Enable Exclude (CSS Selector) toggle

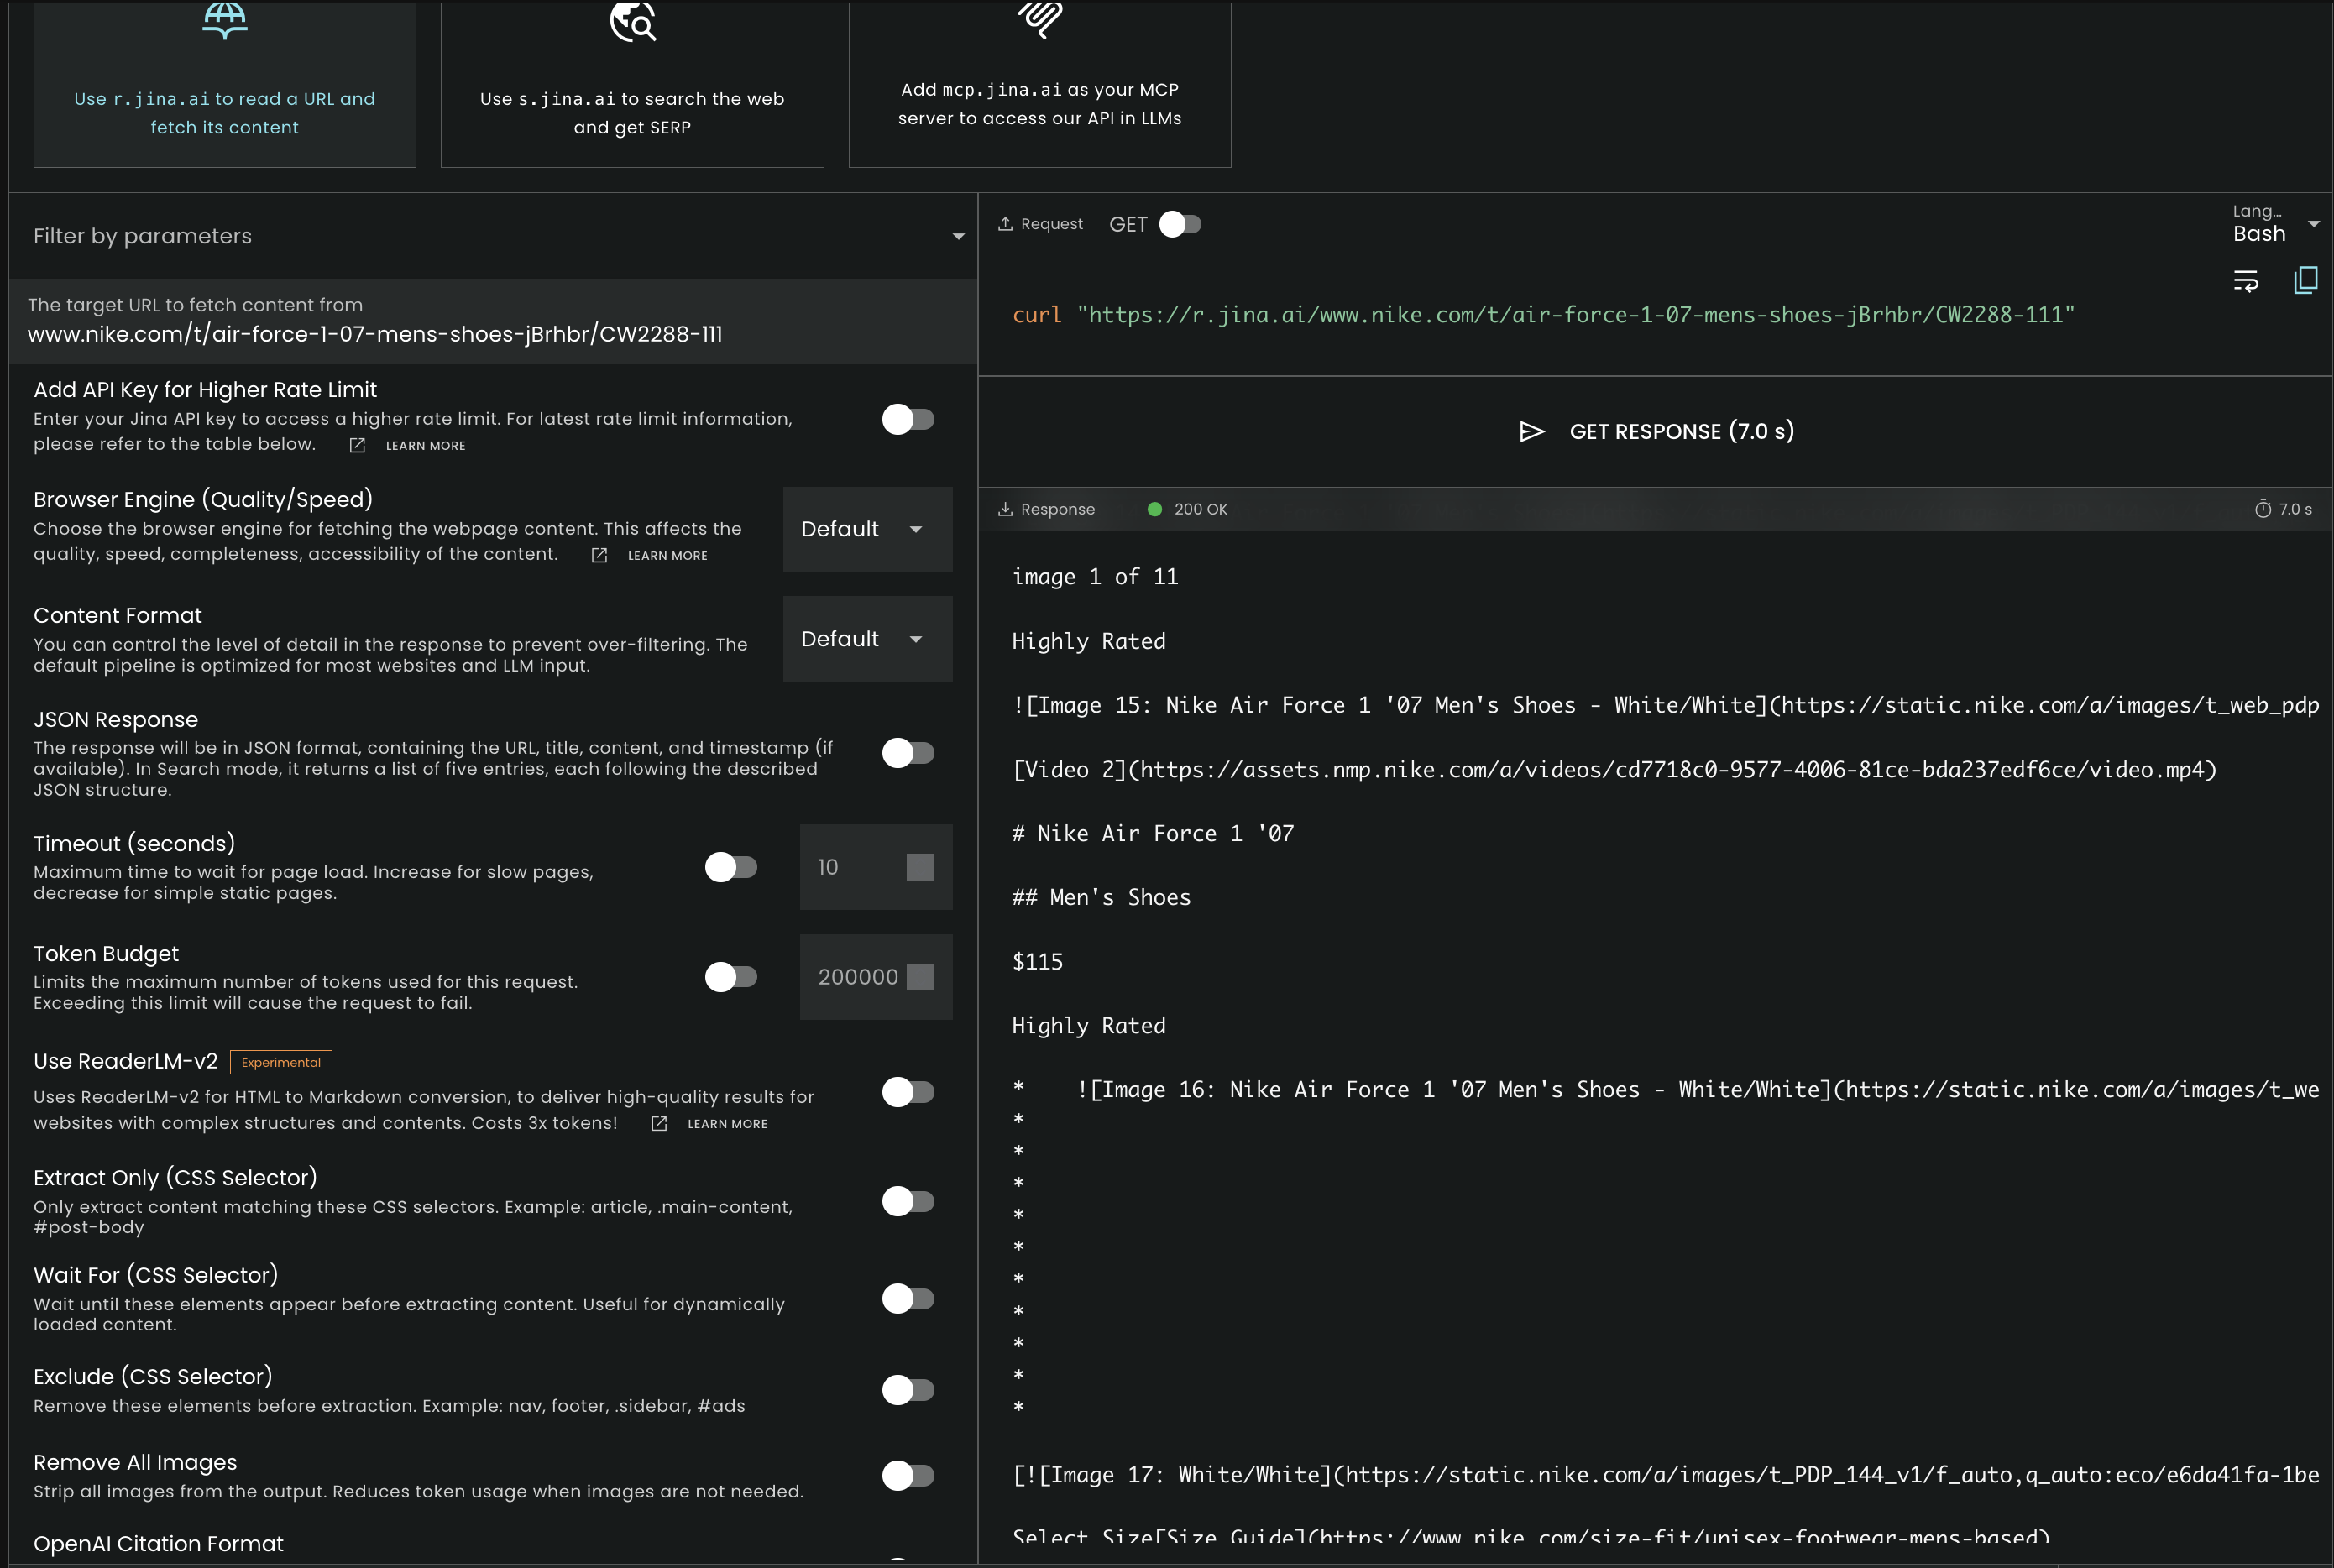[908, 1390]
